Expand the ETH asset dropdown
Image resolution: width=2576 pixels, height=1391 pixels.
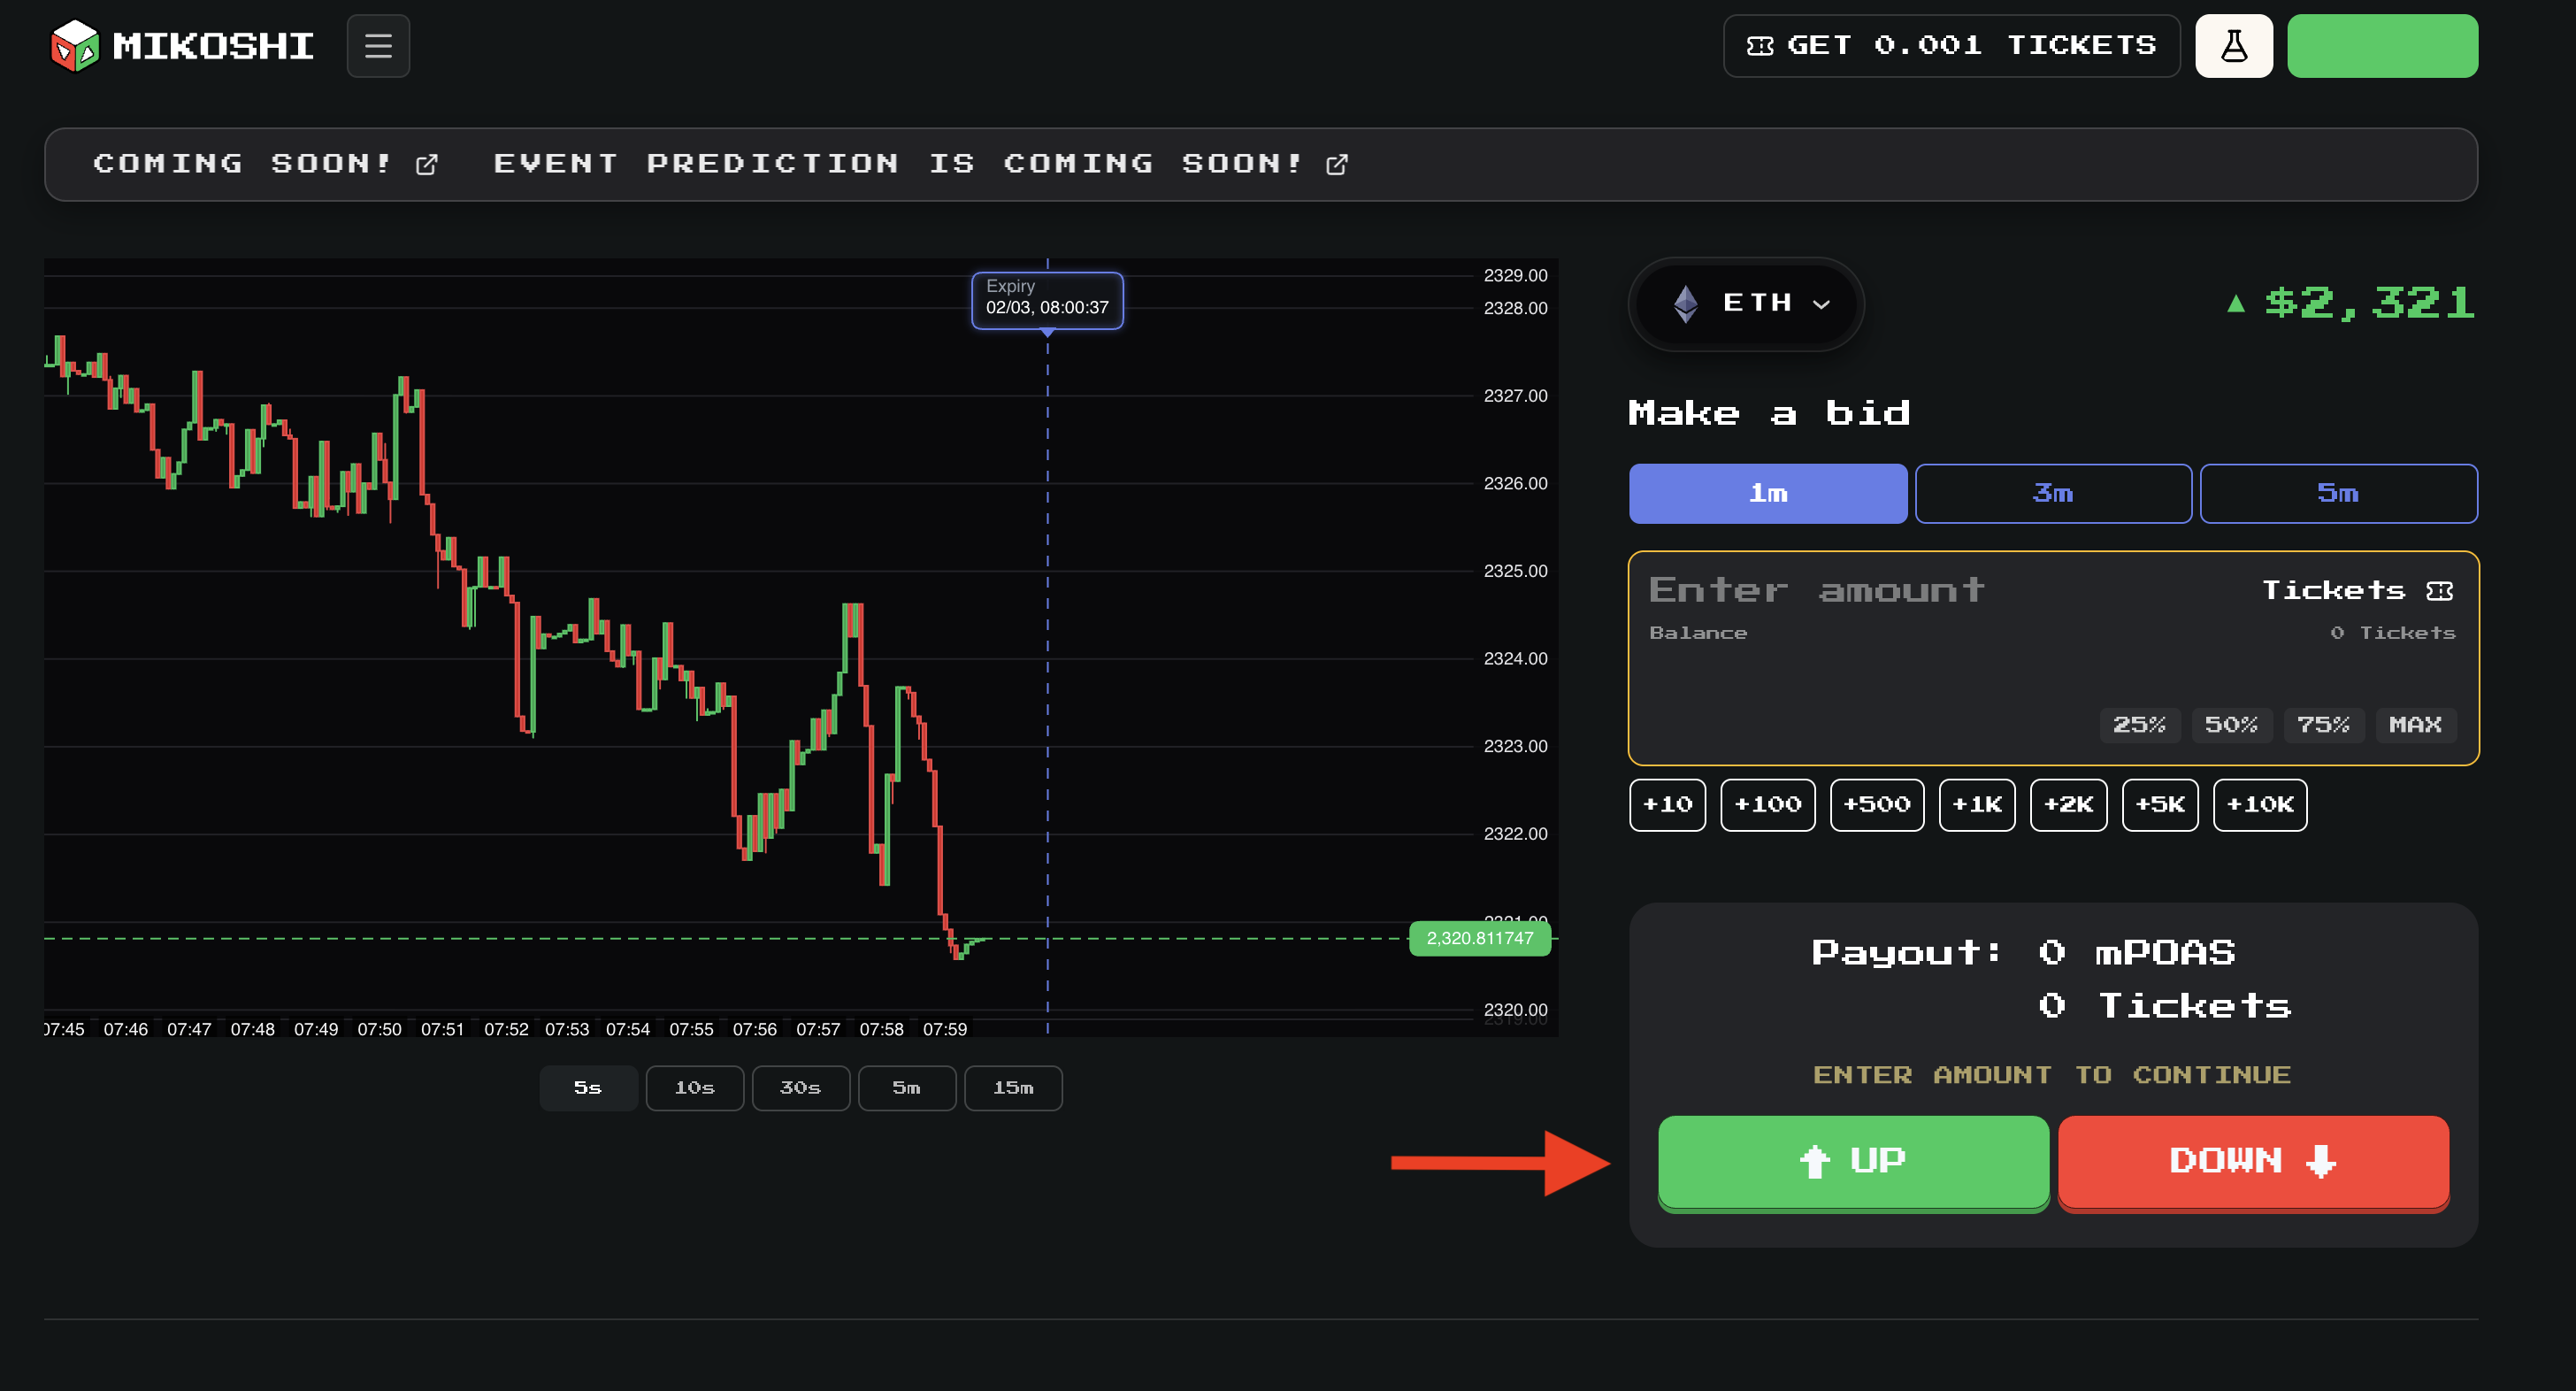pyautogui.click(x=1821, y=304)
